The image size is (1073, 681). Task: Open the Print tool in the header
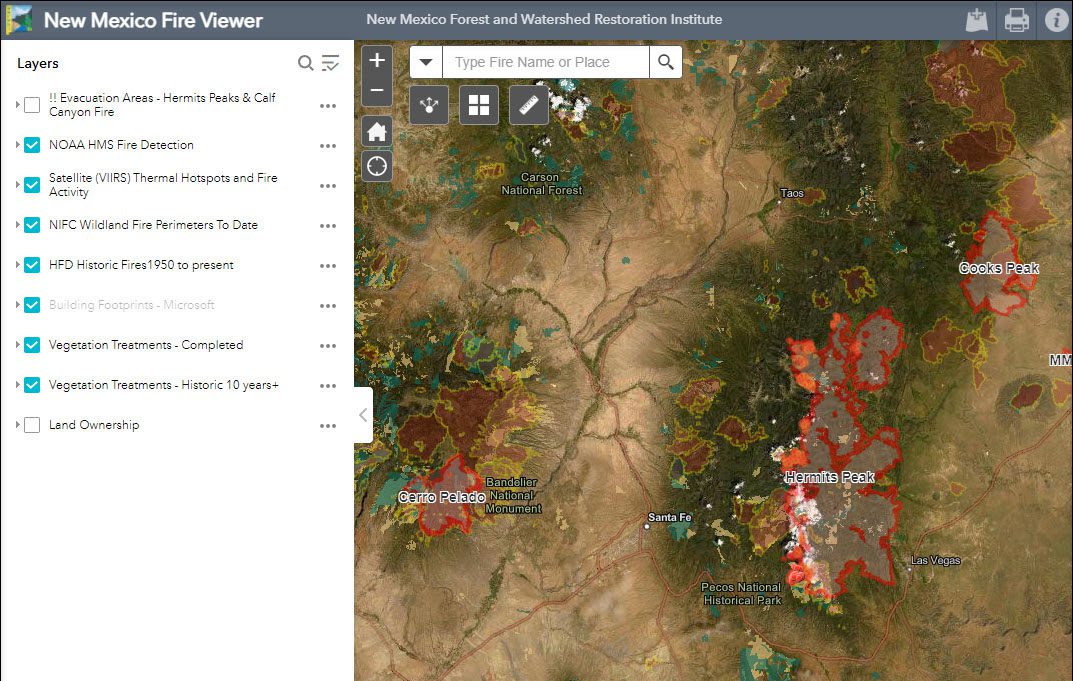(x=1017, y=20)
